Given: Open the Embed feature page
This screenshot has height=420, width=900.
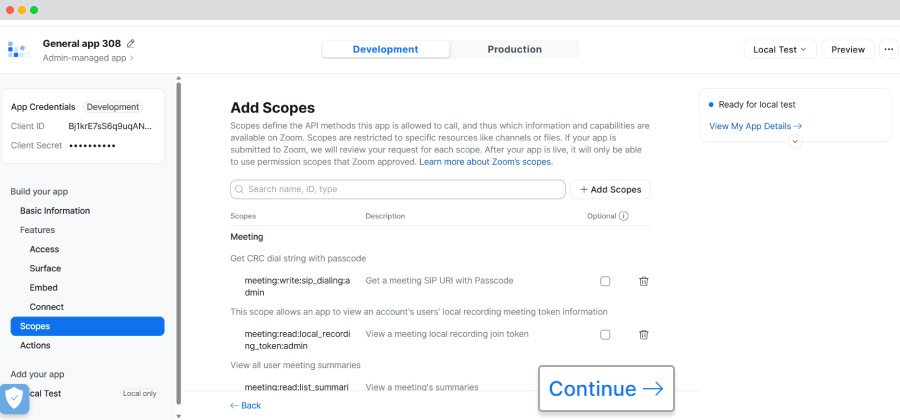Looking at the screenshot, I should pos(44,287).
